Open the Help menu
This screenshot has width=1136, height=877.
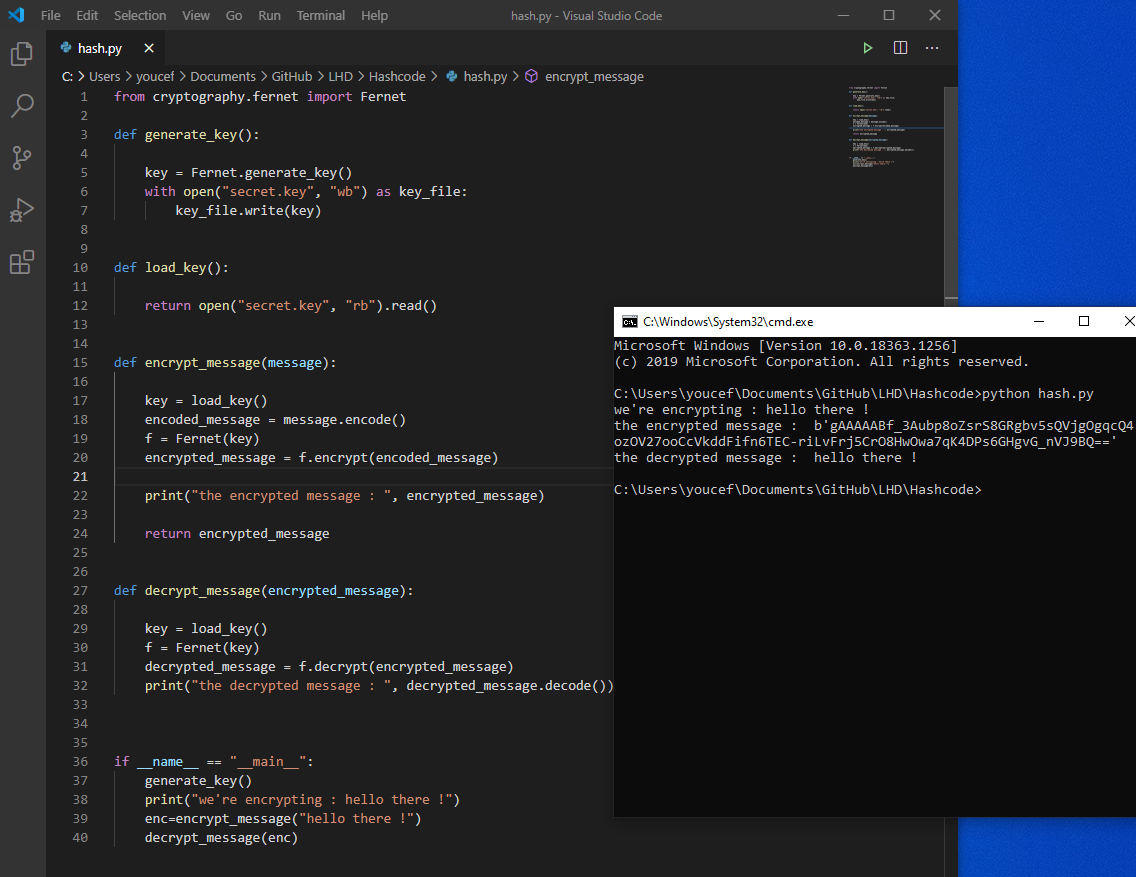tap(375, 15)
